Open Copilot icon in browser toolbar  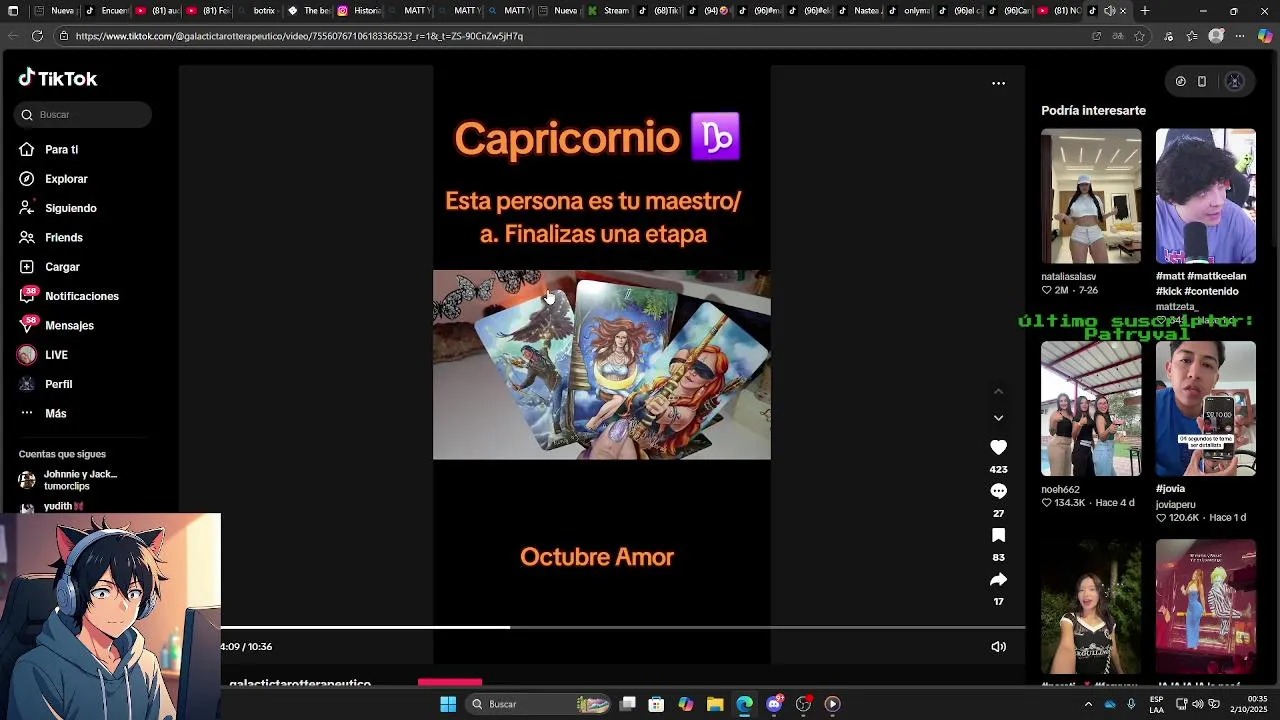coord(1265,36)
